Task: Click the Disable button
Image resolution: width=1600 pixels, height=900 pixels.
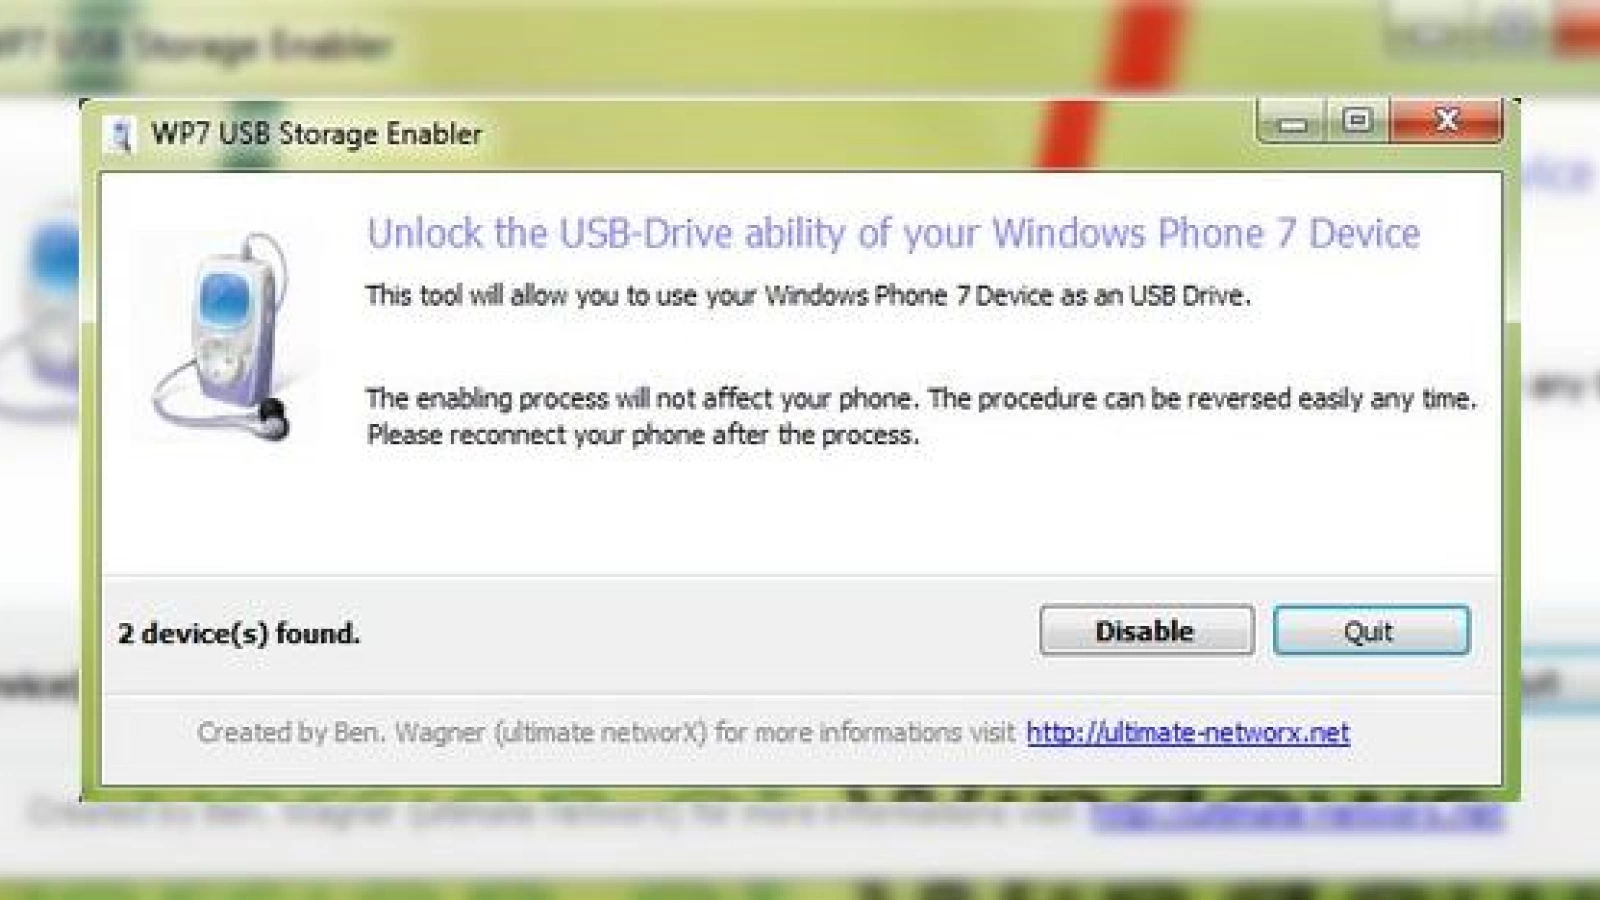Action: (1146, 631)
